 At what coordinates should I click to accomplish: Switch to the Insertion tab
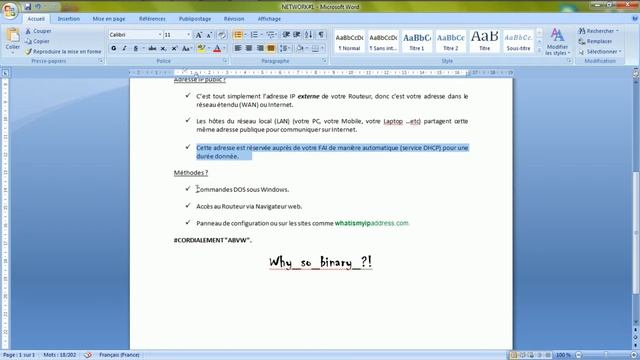[69, 19]
